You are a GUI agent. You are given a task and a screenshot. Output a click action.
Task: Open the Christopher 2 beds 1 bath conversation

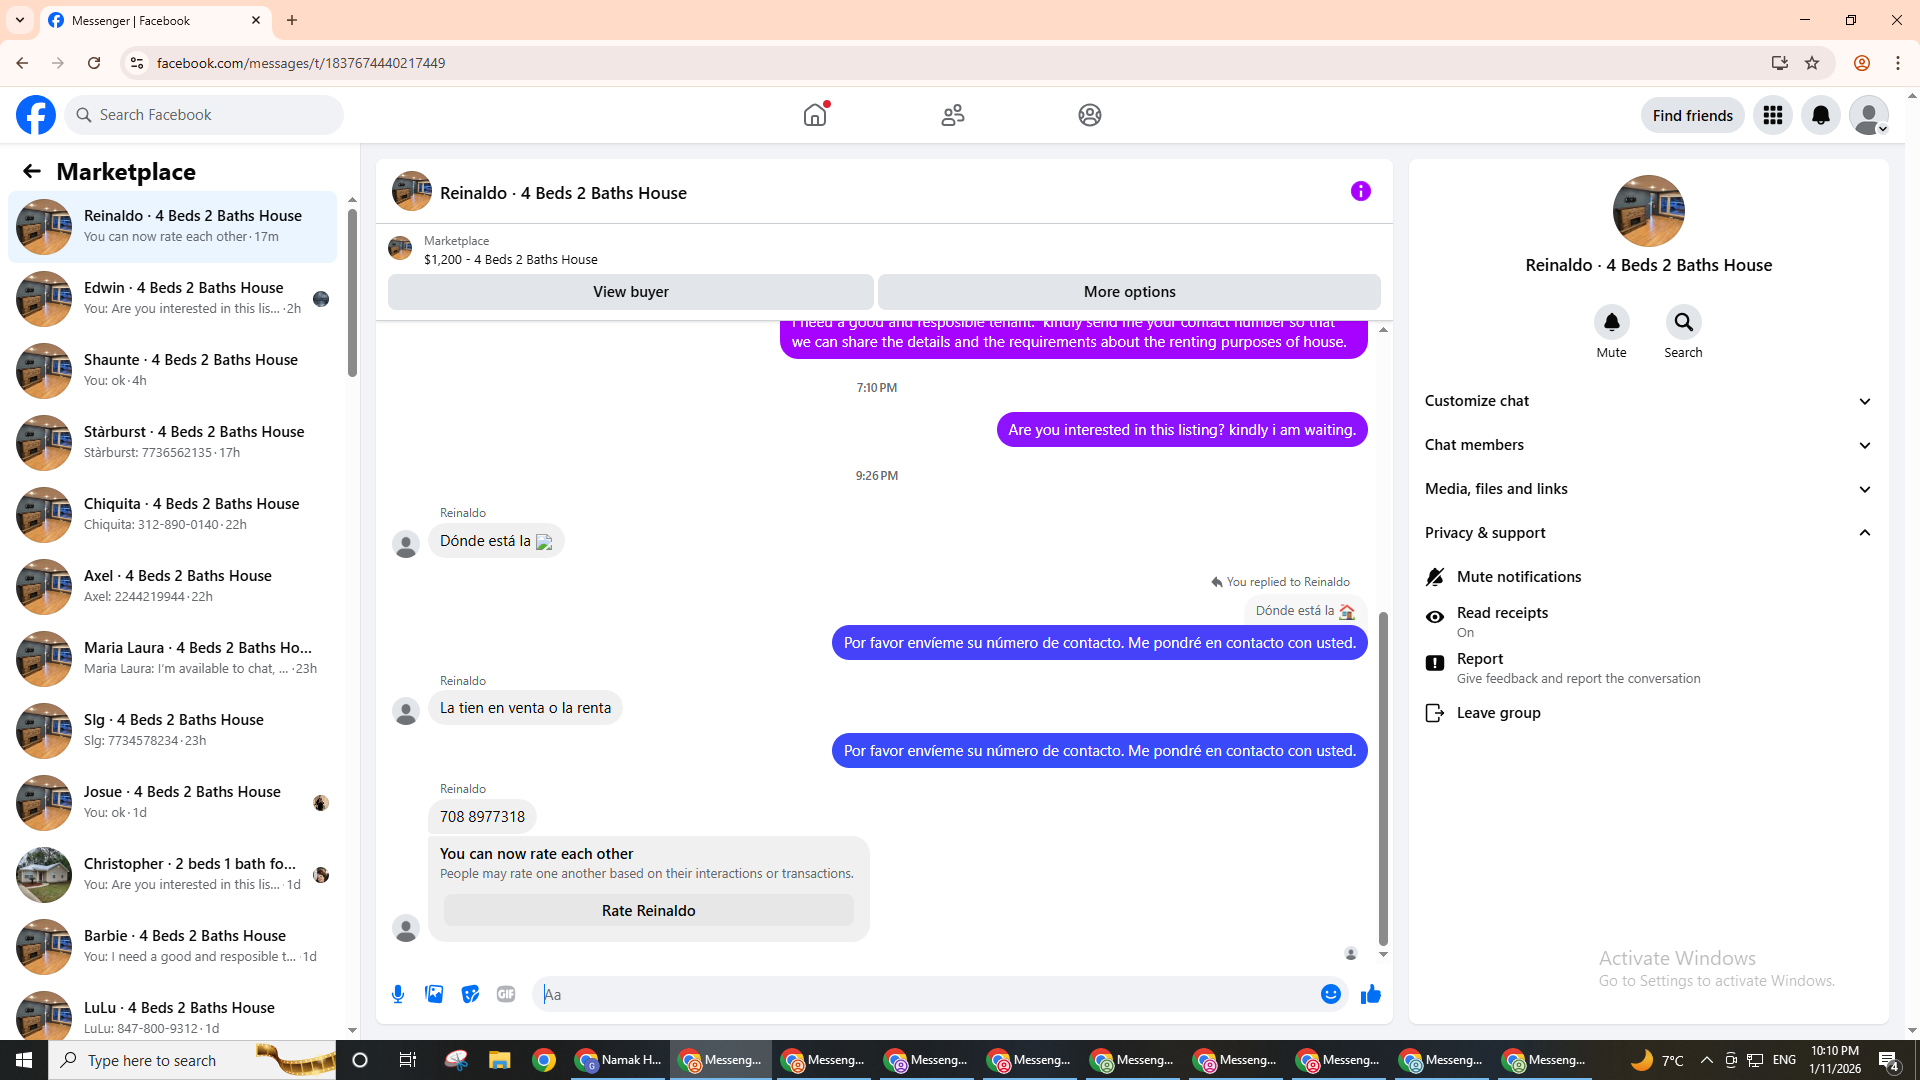pos(172,875)
